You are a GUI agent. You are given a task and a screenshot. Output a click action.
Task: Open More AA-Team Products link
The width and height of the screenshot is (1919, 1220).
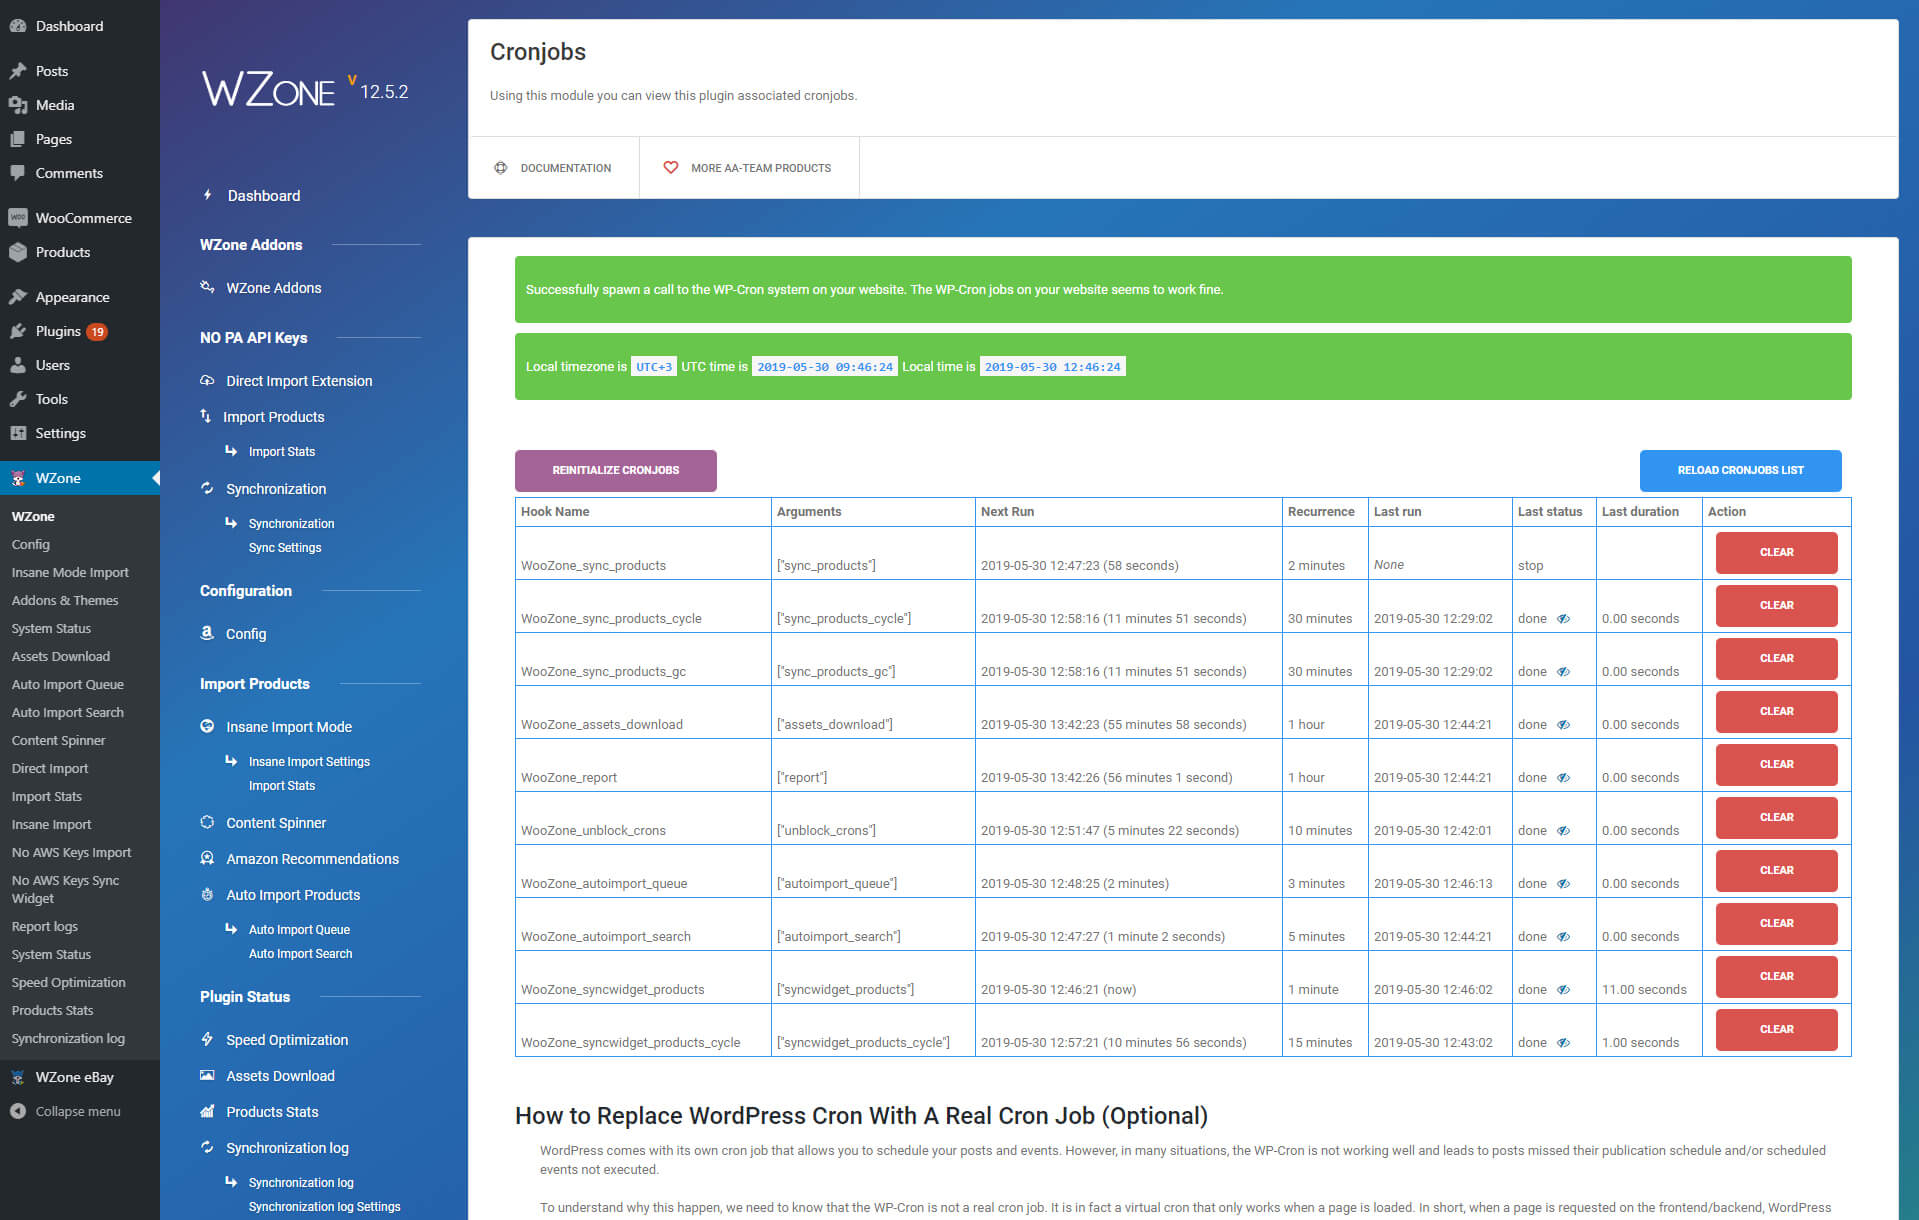point(749,168)
